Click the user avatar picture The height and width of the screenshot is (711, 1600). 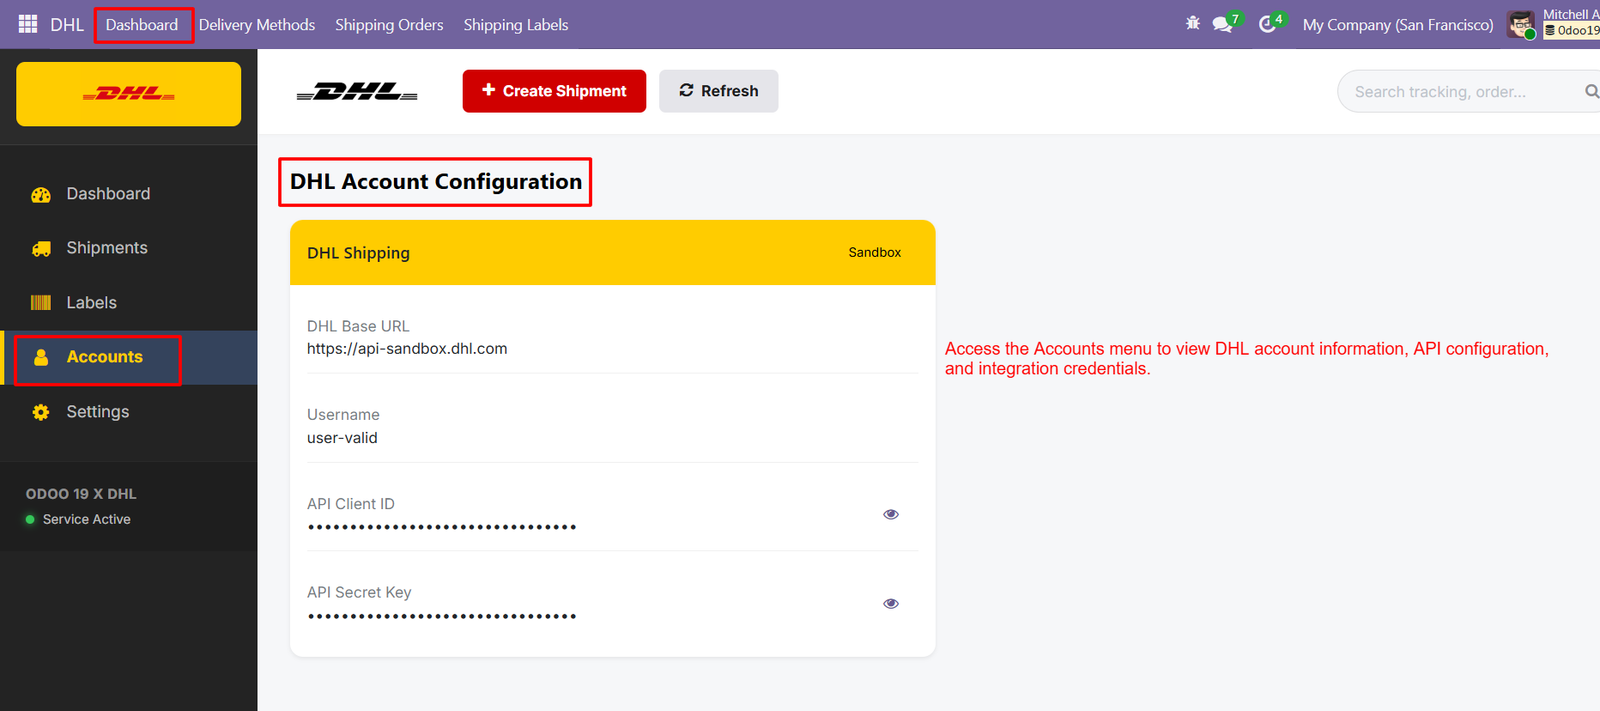(1521, 24)
